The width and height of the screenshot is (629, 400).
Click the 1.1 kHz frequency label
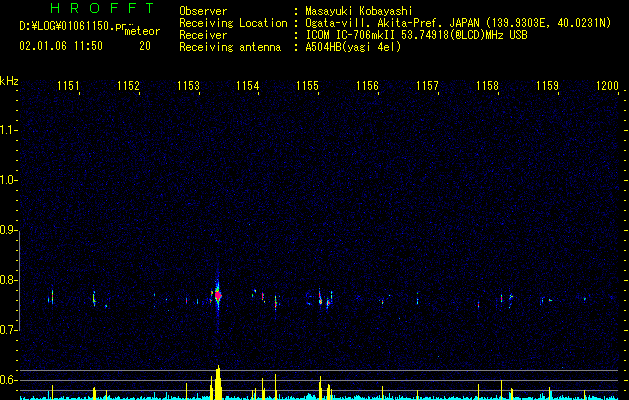click(8, 130)
